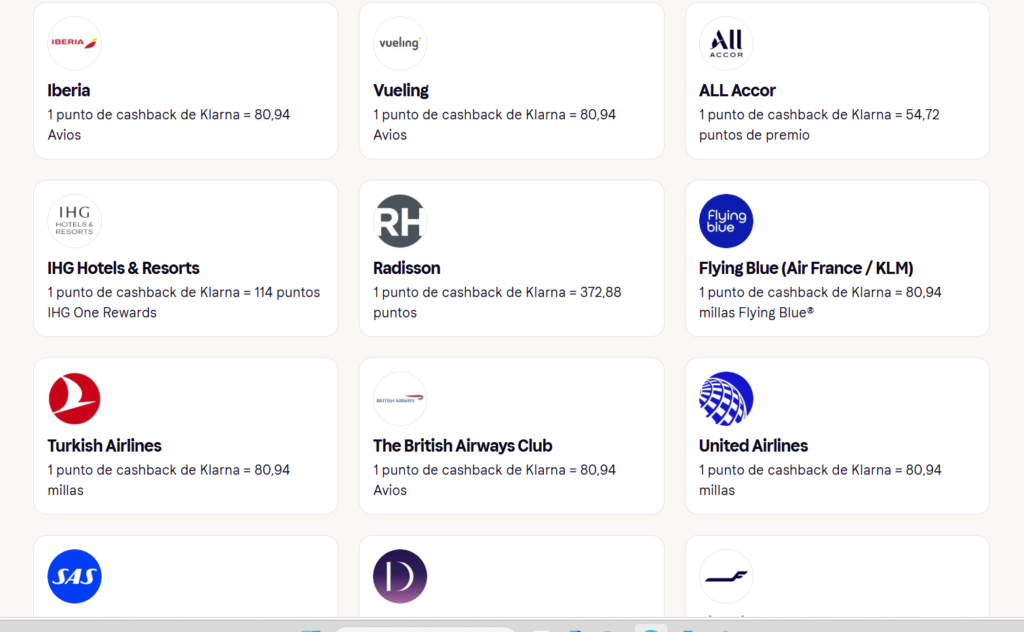Click '80,94 millas Flying Blue' text
The width and height of the screenshot is (1024, 632).
pyautogui.click(x=820, y=302)
